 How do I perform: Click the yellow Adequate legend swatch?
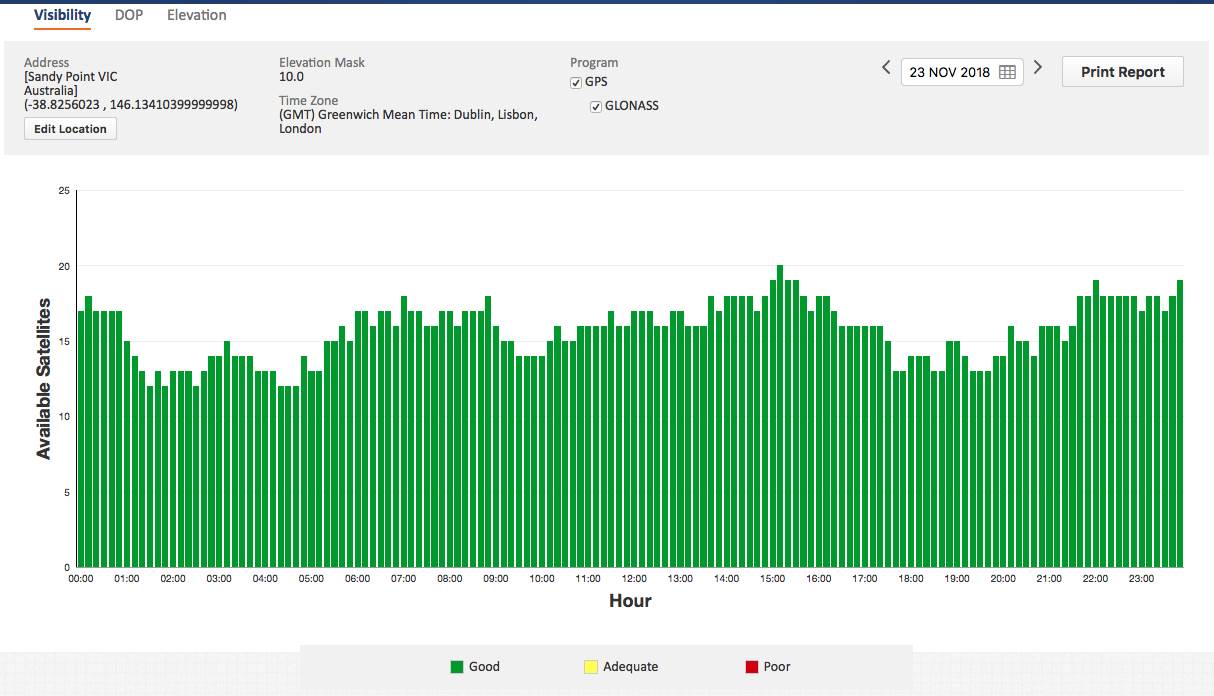pyautogui.click(x=589, y=667)
